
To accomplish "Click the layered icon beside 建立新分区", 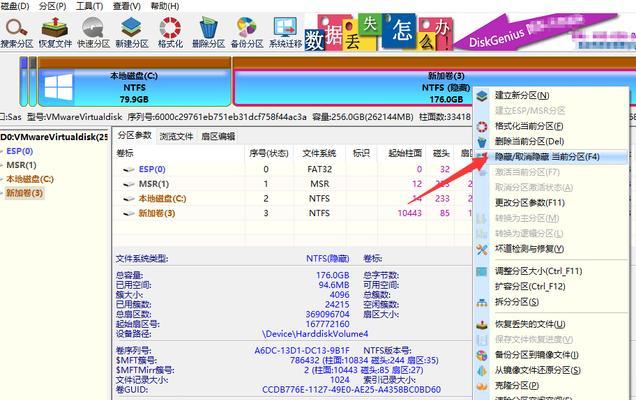I will 482,96.
